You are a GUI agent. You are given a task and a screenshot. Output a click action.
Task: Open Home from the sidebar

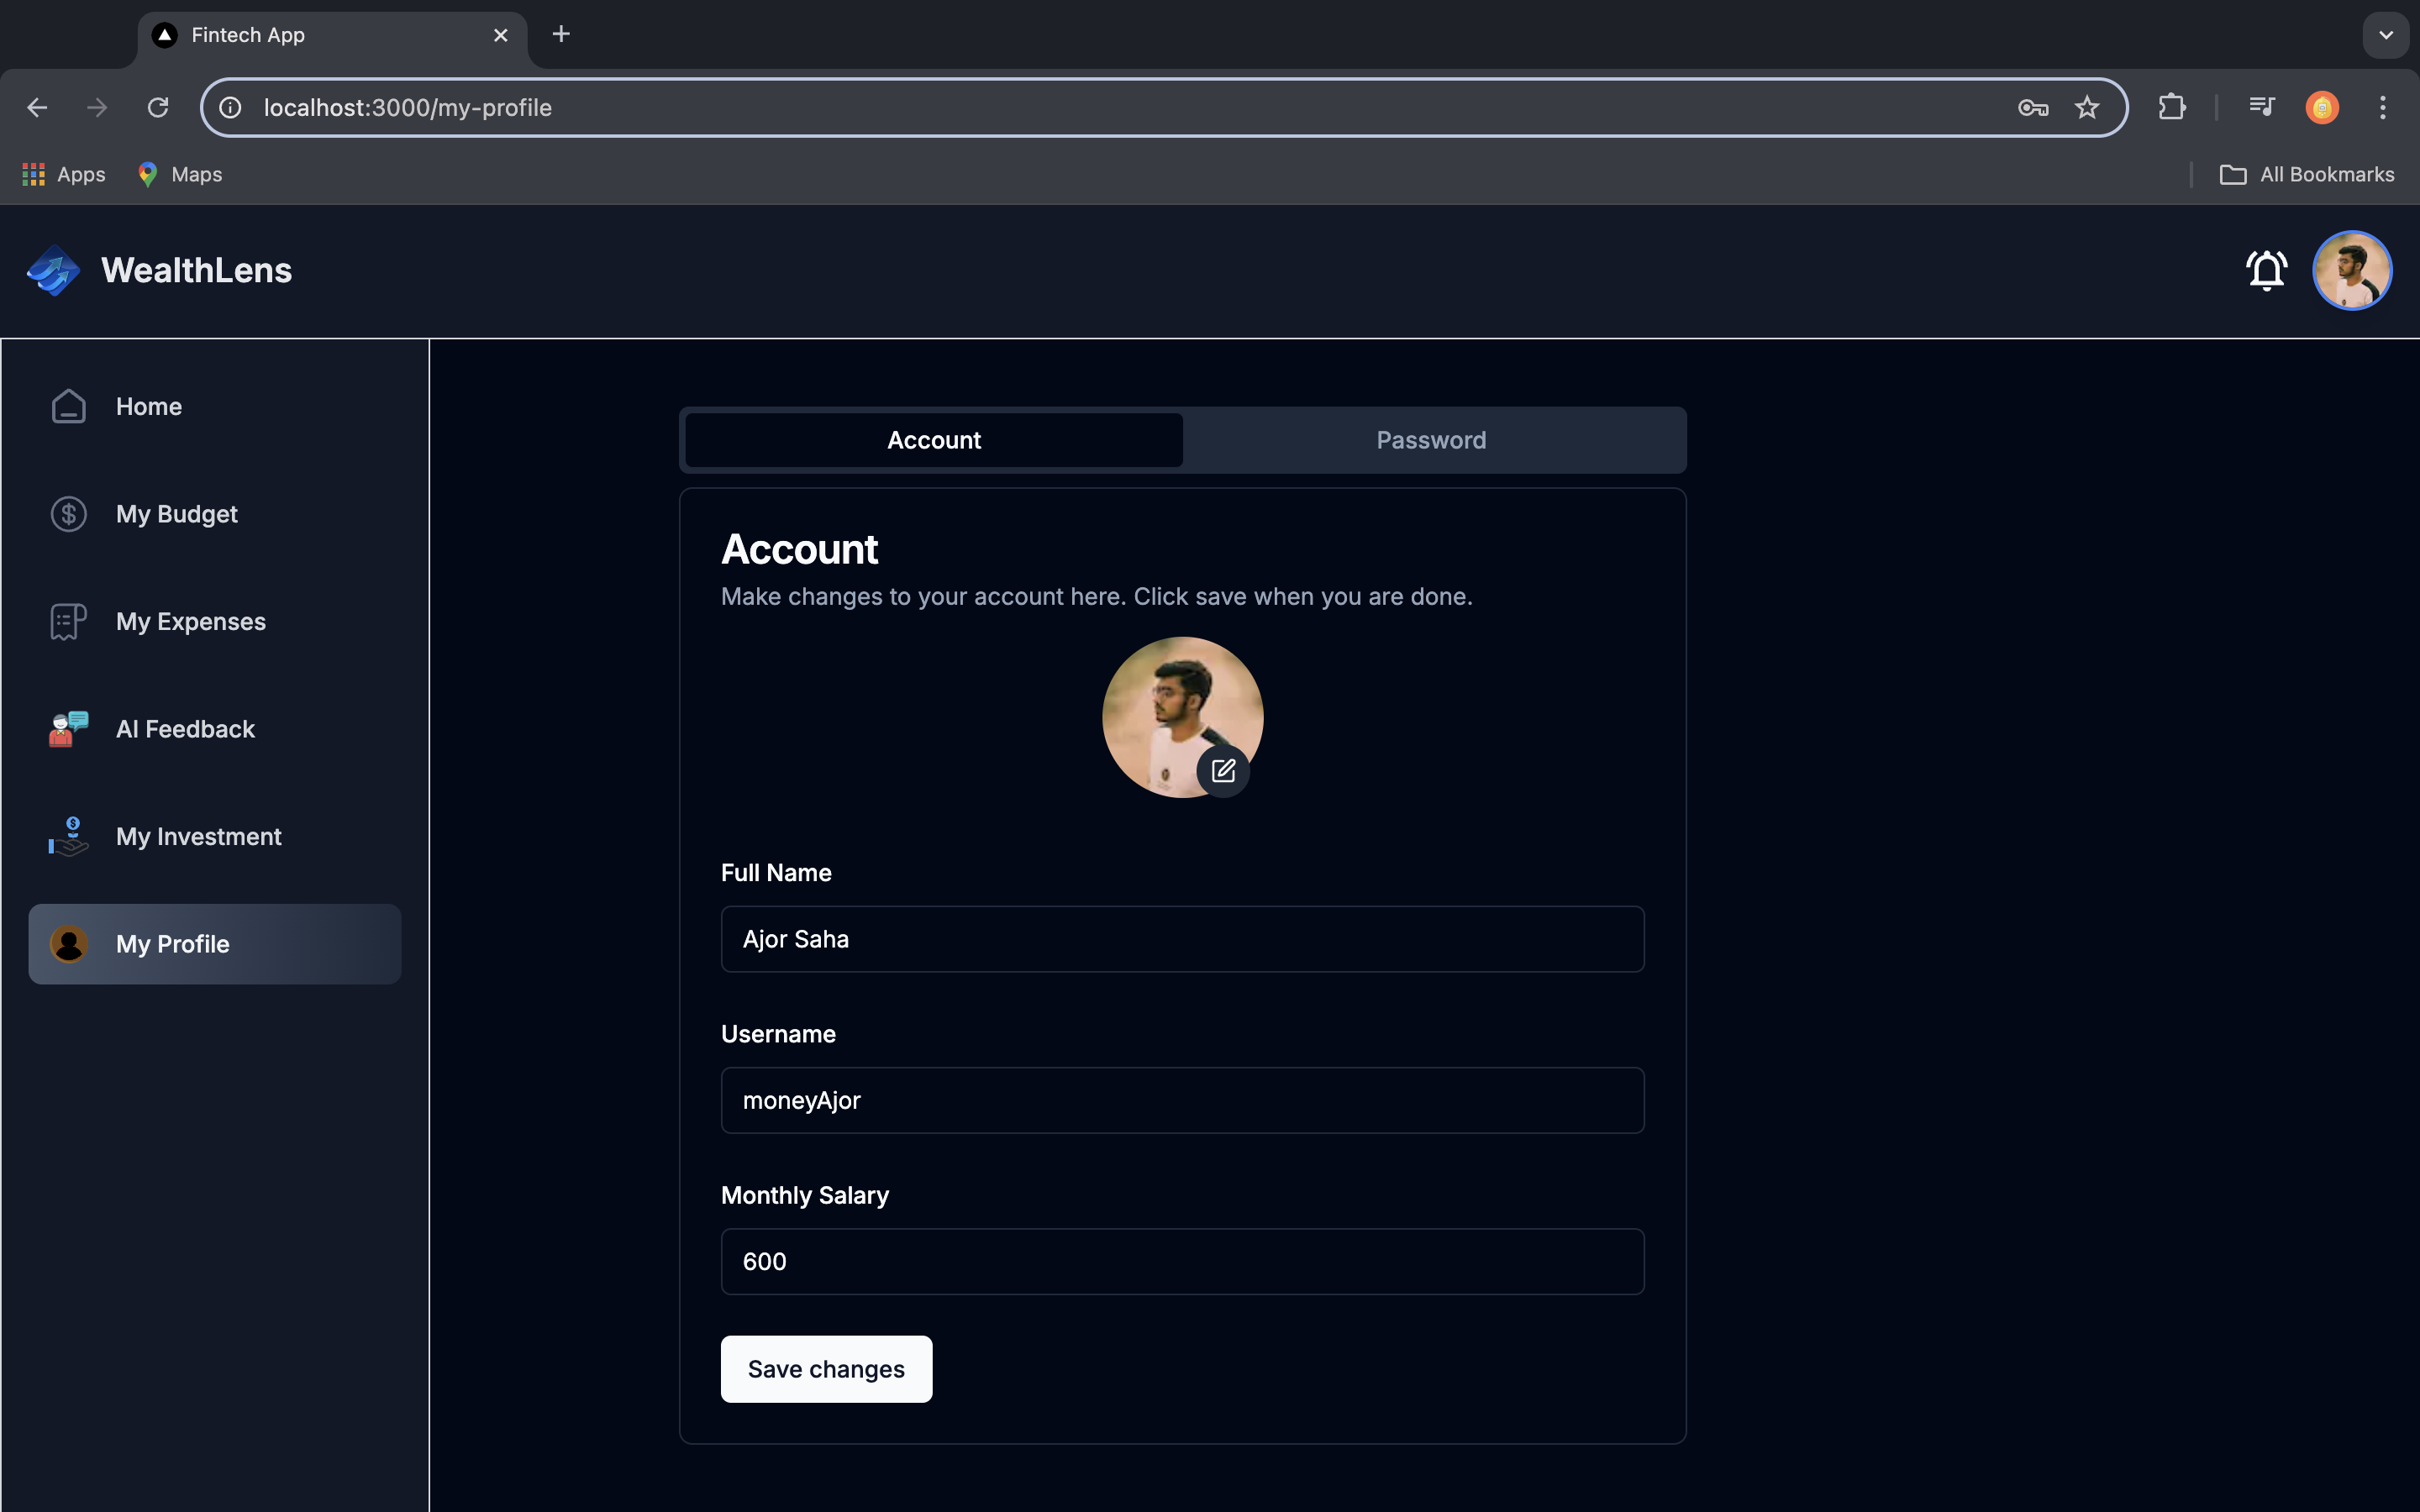coord(148,407)
